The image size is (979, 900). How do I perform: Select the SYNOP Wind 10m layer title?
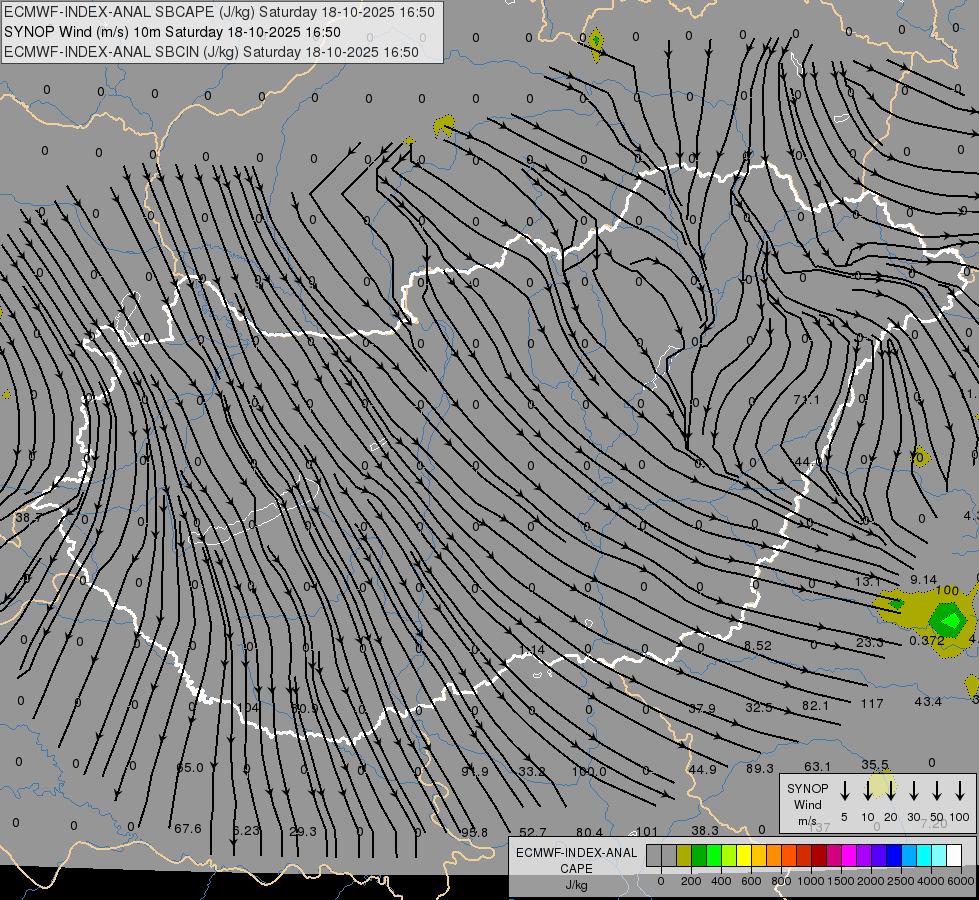coord(179,32)
